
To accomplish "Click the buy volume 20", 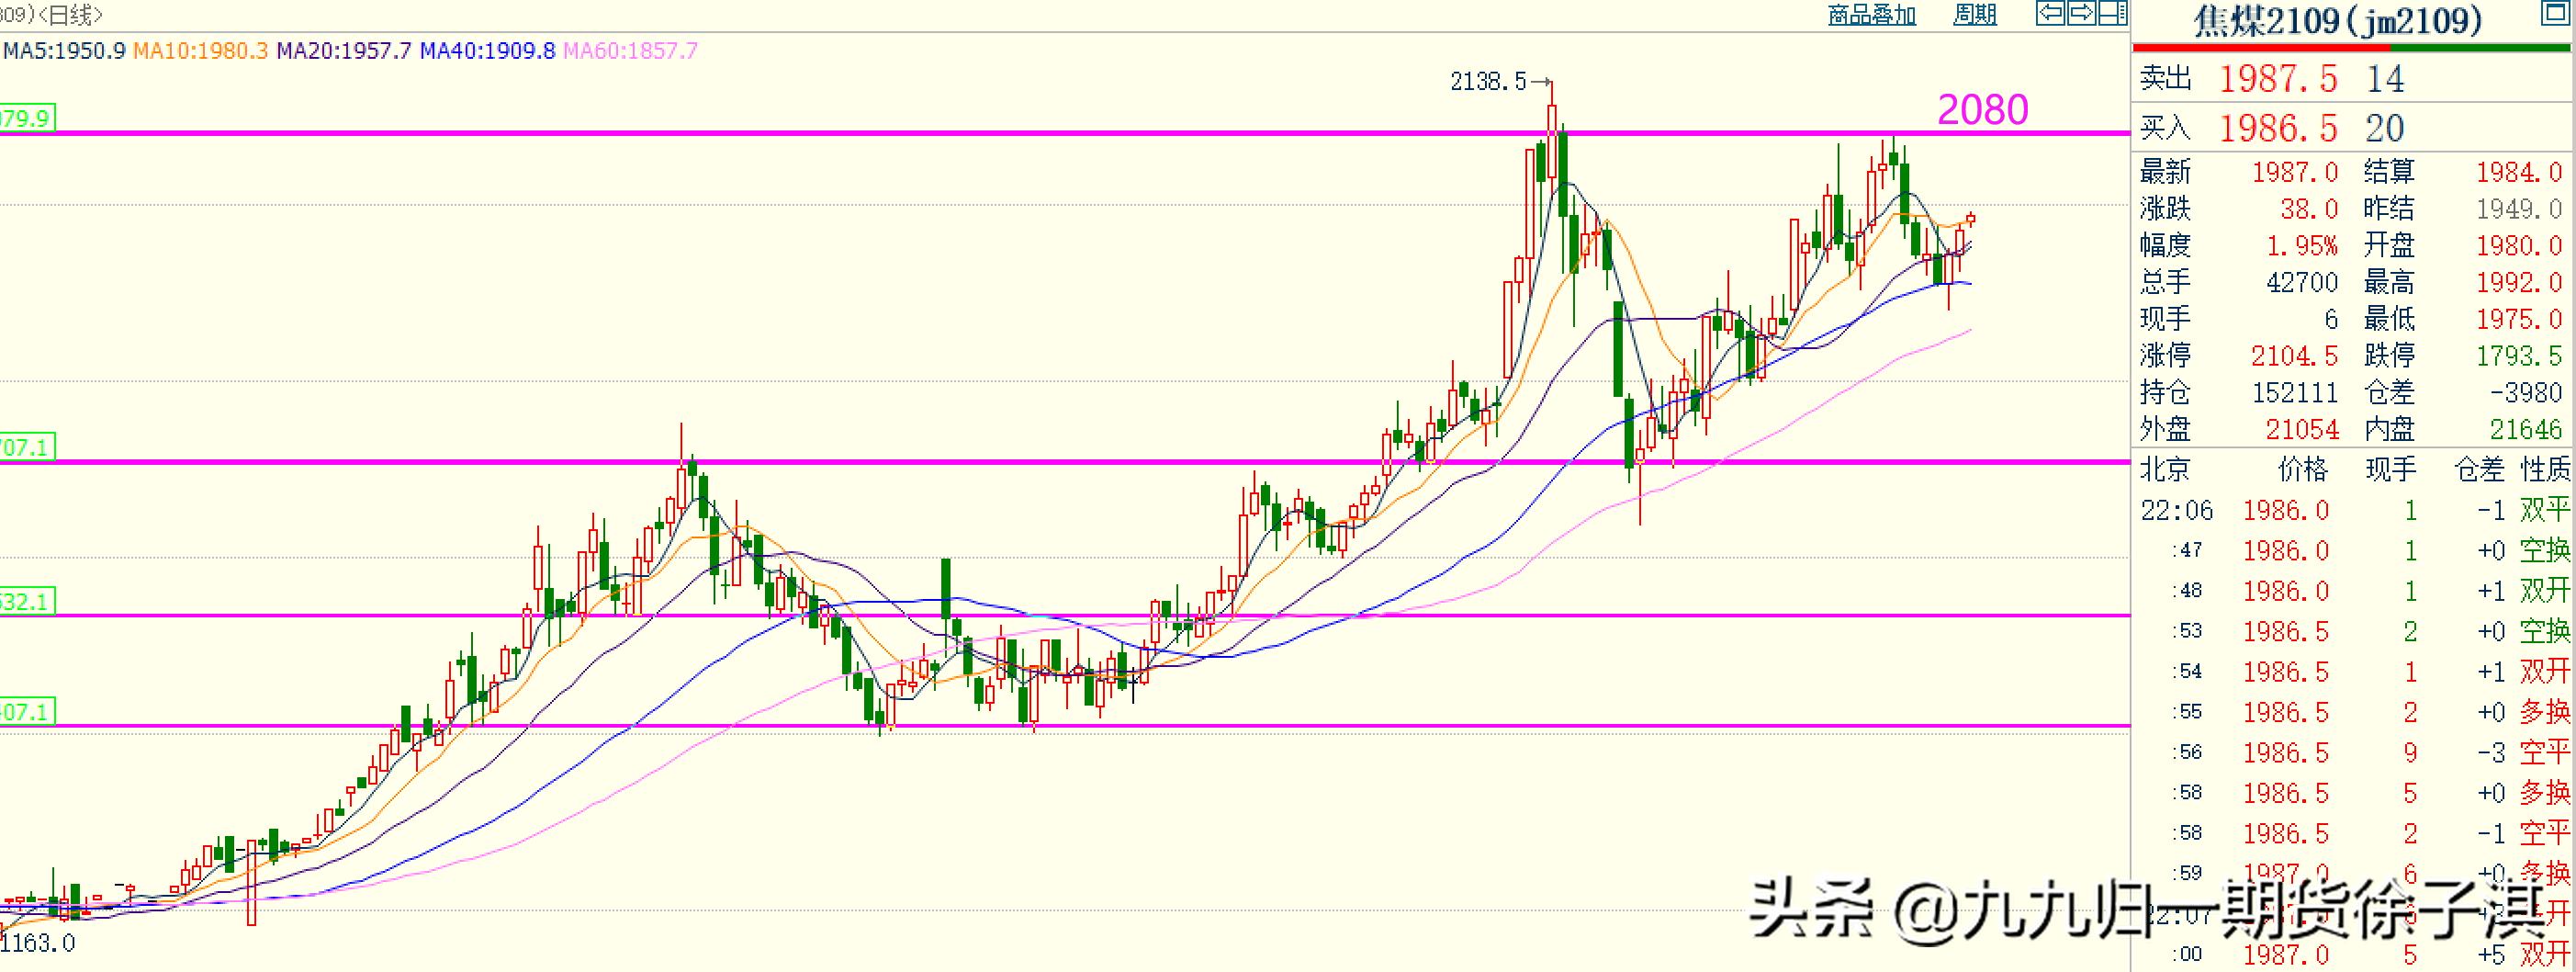I will point(2385,128).
